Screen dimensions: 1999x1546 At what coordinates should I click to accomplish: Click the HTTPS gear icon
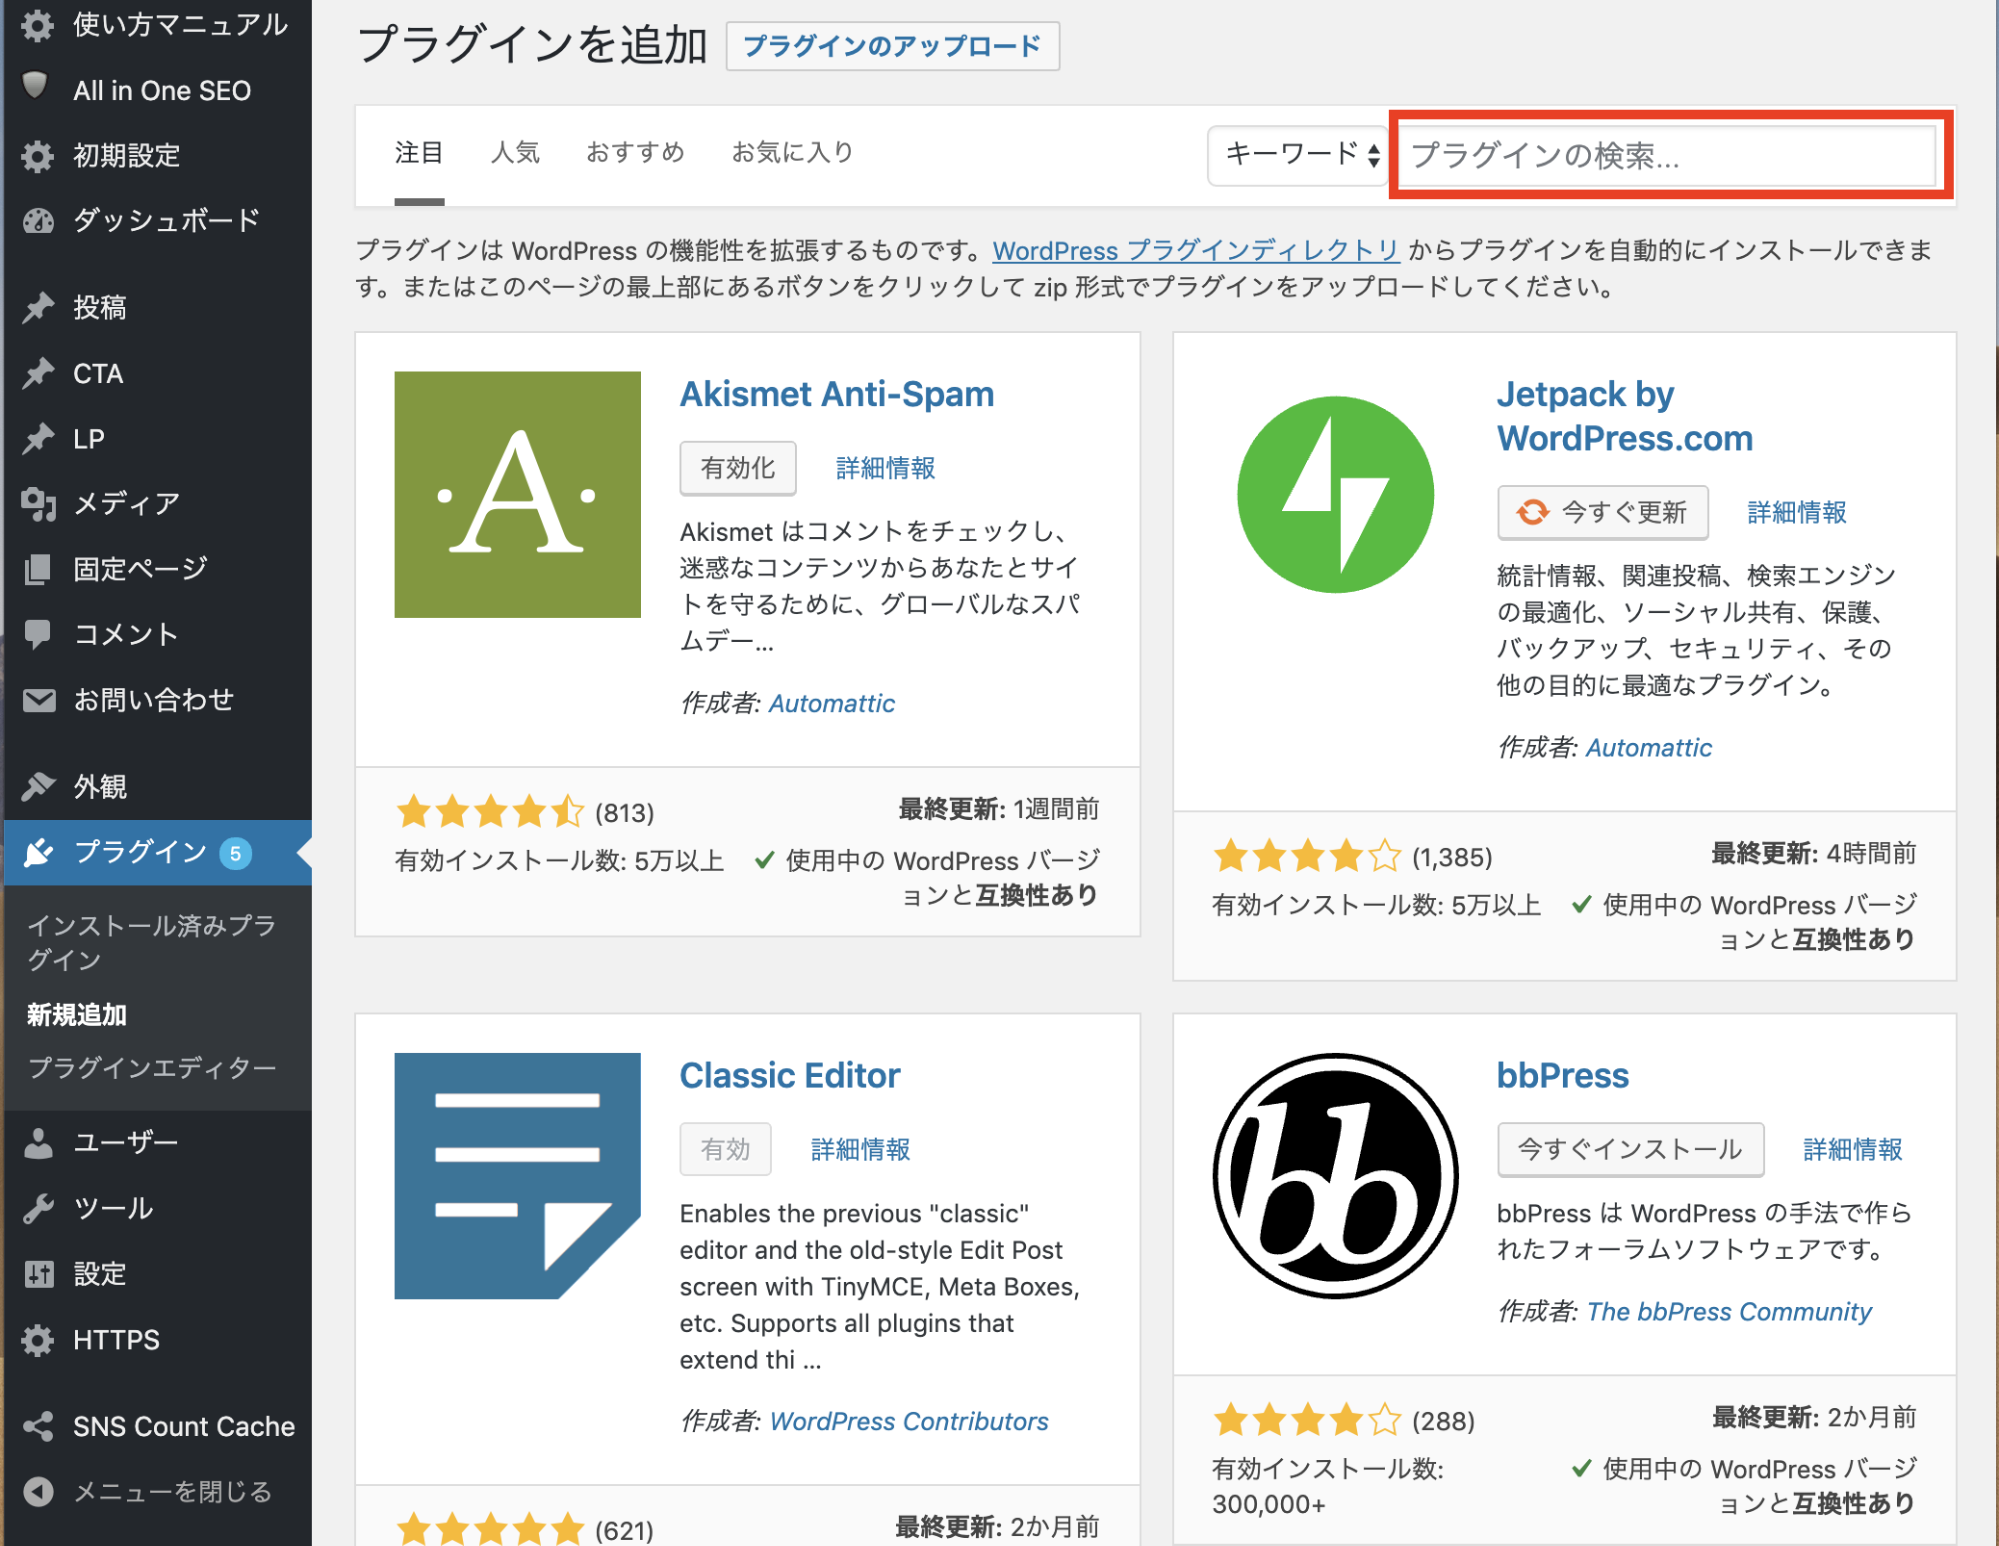click(37, 1340)
